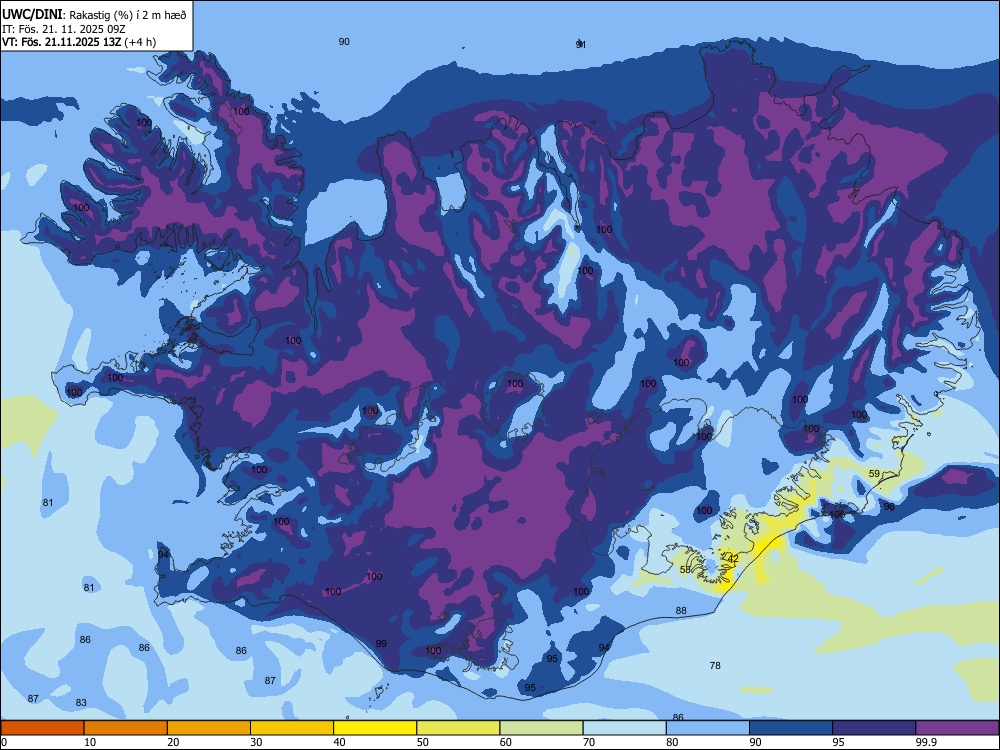Image resolution: width=1000 pixels, height=750 pixels.
Task: Click the legend tick label '60'
Action: (506, 742)
